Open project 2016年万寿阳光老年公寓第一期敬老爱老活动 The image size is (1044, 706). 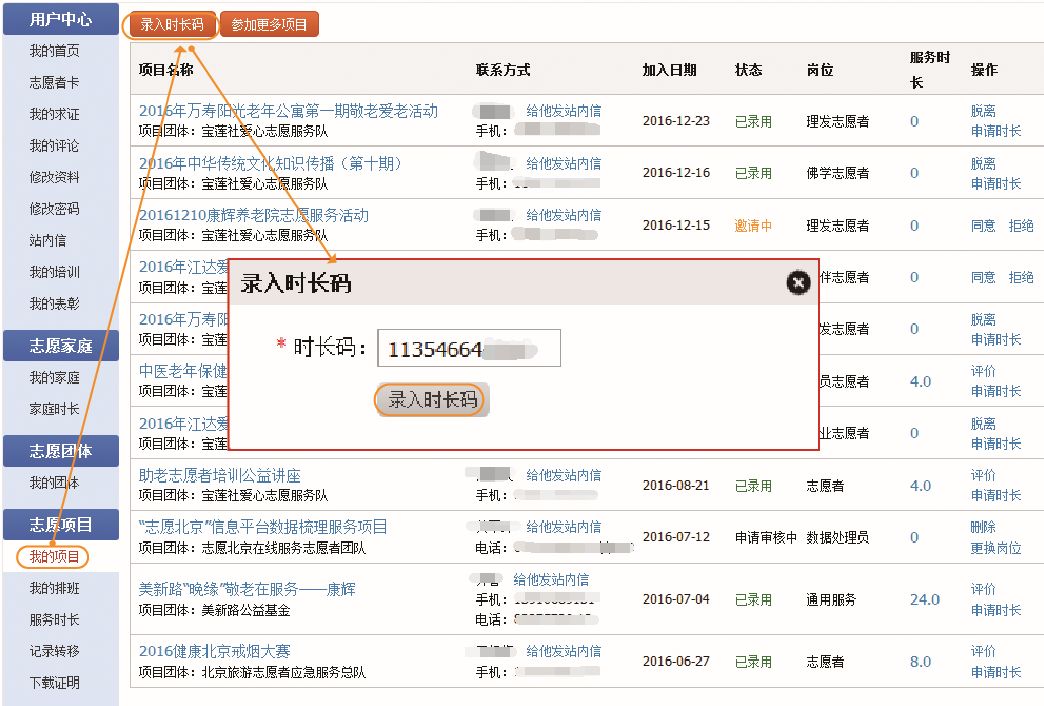[288, 111]
